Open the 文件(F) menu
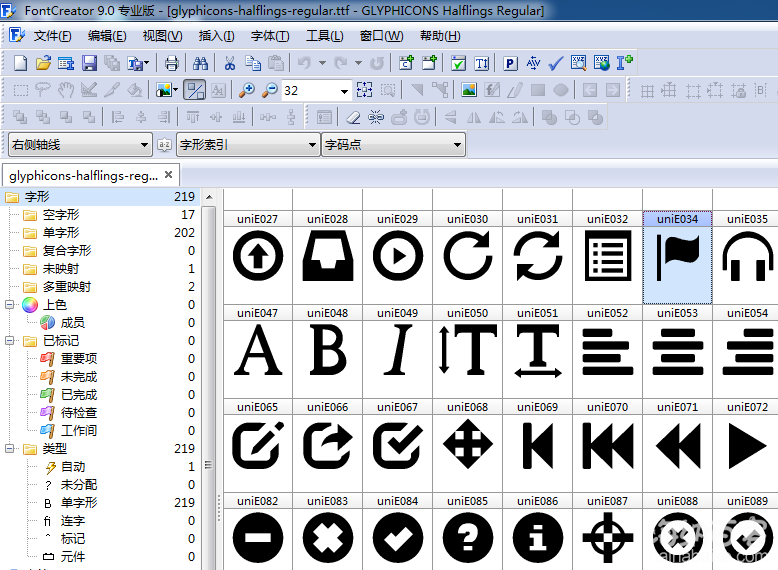The height and width of the screenshot is (570, 778). tap(52, 36)
